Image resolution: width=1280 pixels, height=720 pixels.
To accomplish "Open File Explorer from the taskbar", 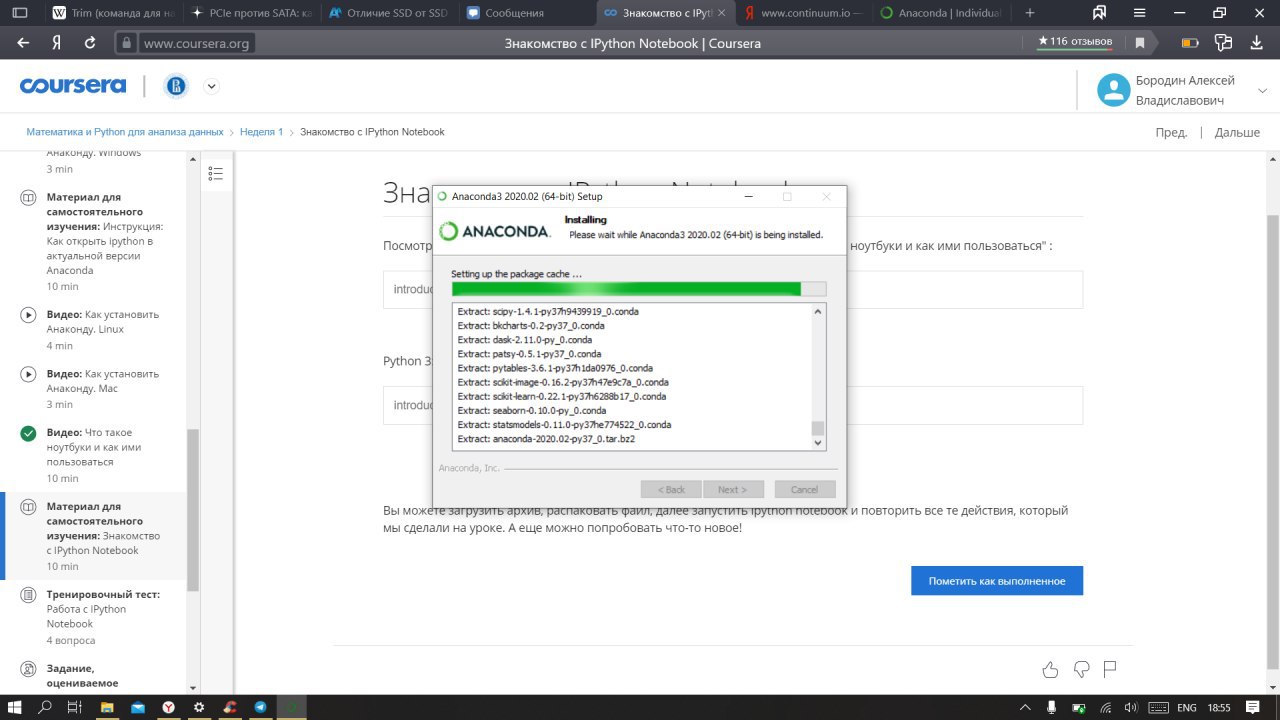I will (107, 707).
